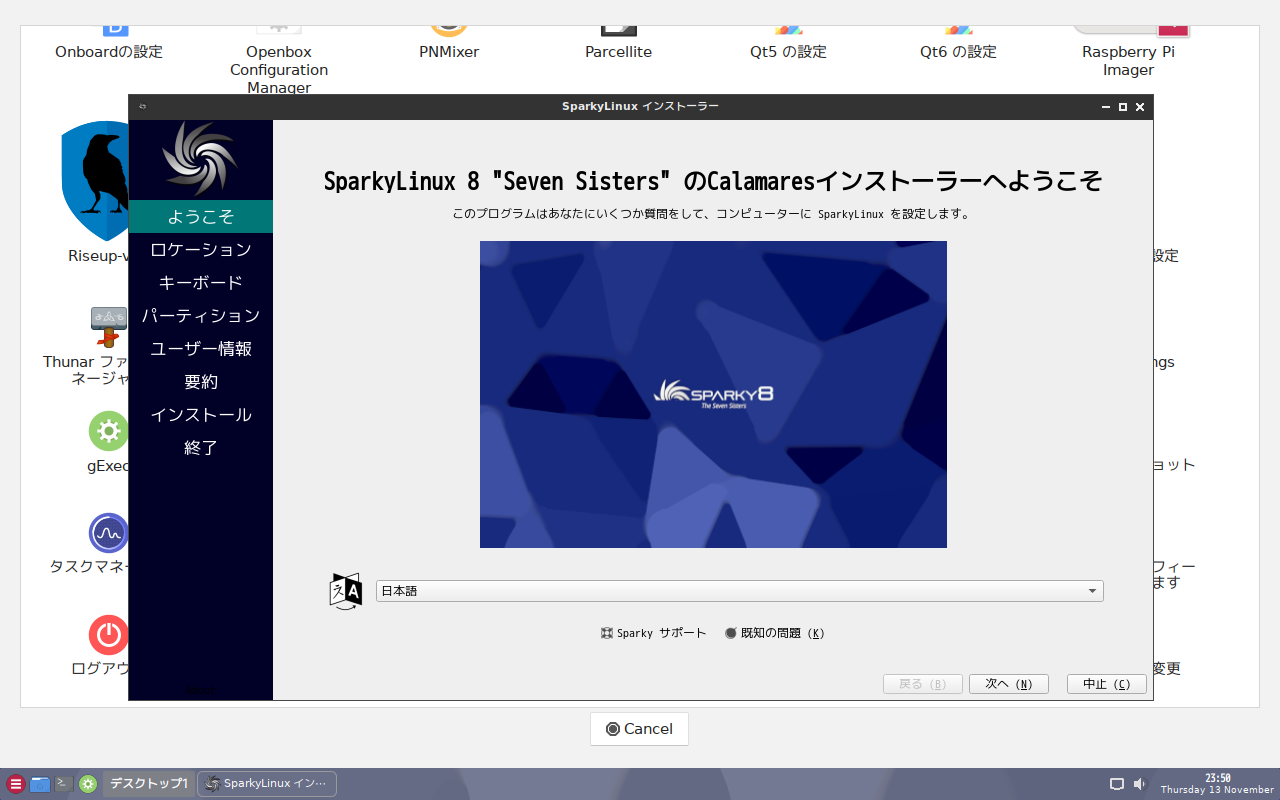Image resolution: width=1280 pixels, height=800 pixels.
Task: Click the 中止 (C) button
Action: [x=1106, y=684]
